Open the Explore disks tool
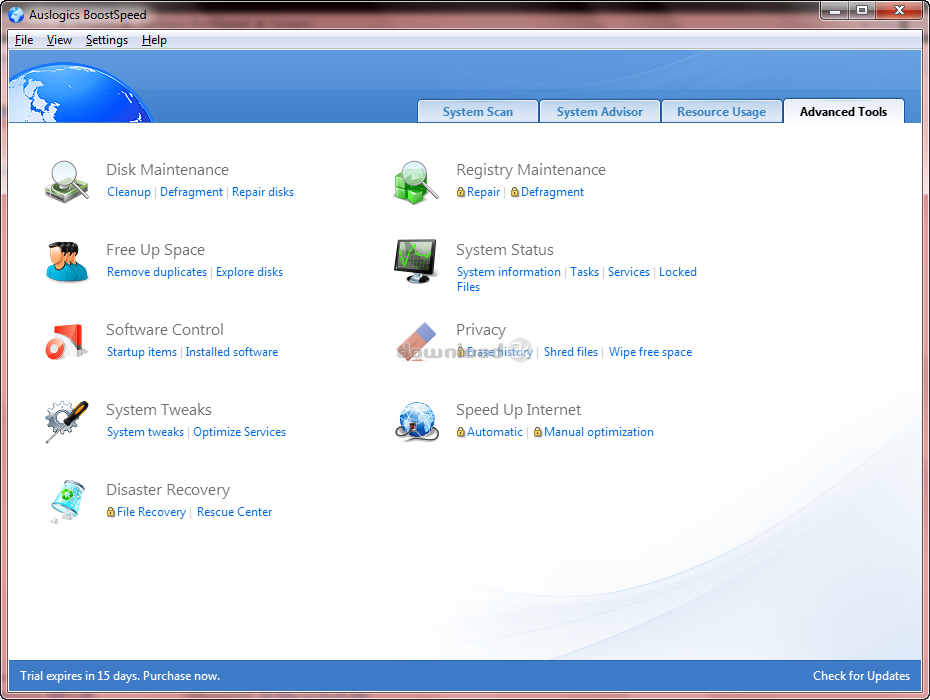The width and height of the screenshot is (930, 700). point(249,272)
